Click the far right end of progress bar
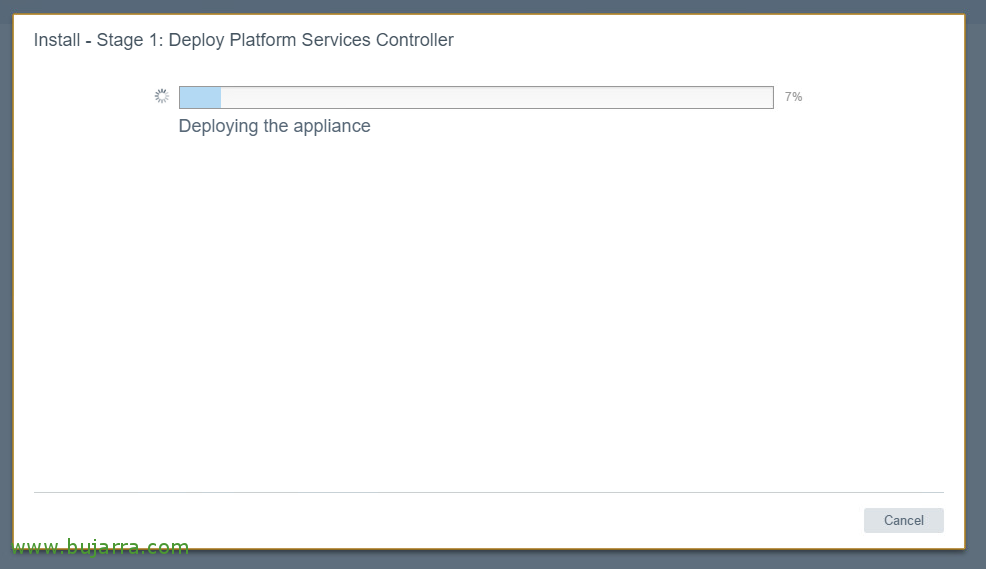 coord(768,97)
